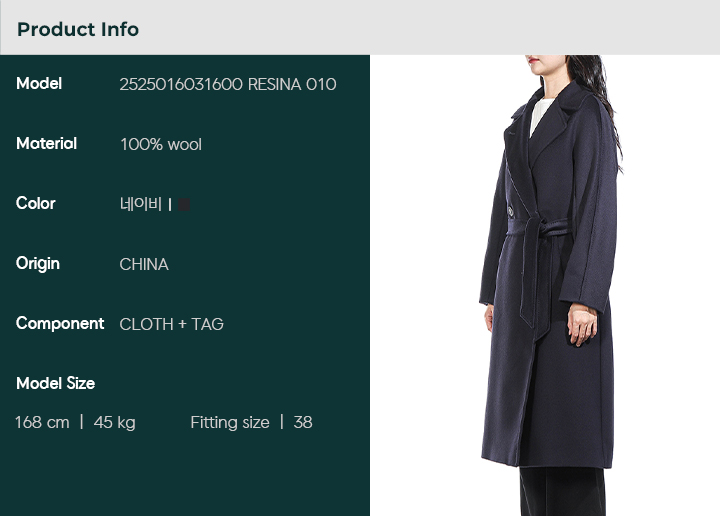
Task: Click the Origin label
Action: (38, 264)
